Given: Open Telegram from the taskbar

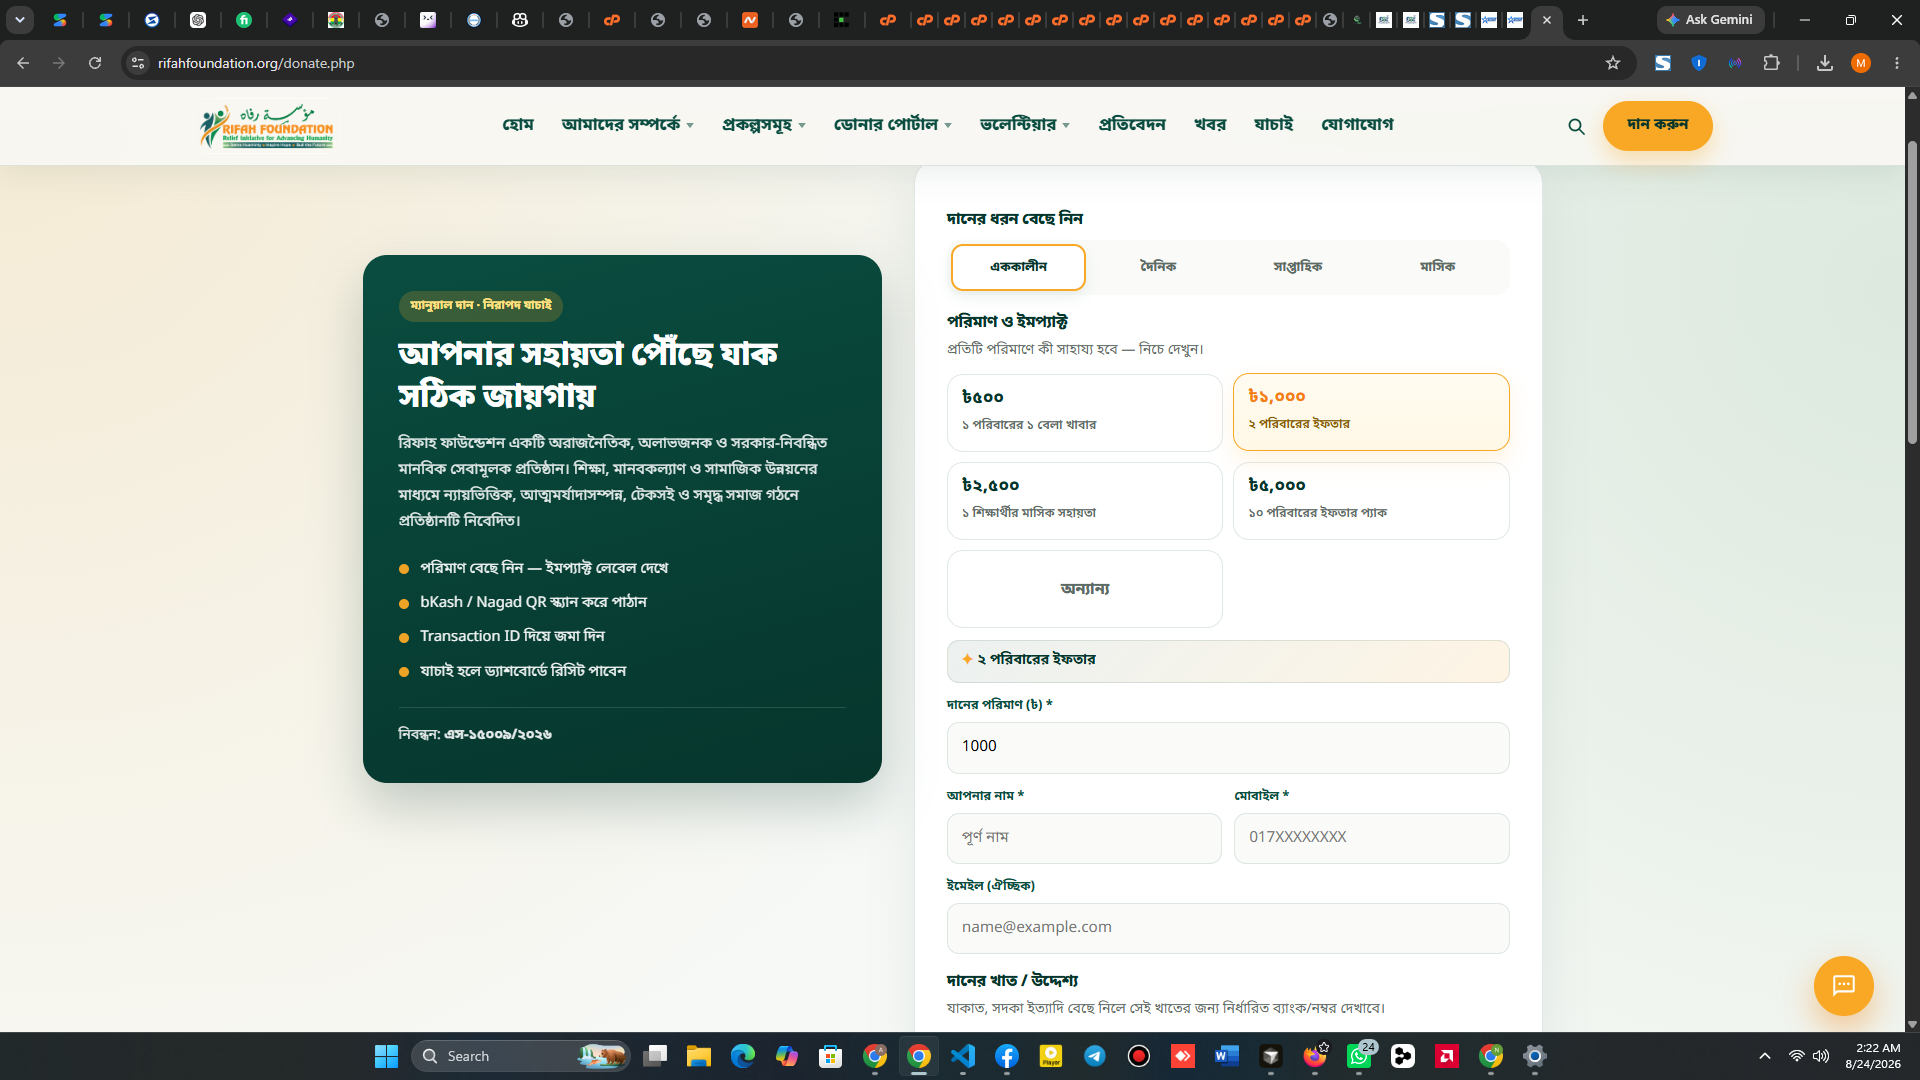Looking at the screenshot, I should click(x=1094, y=1056).
